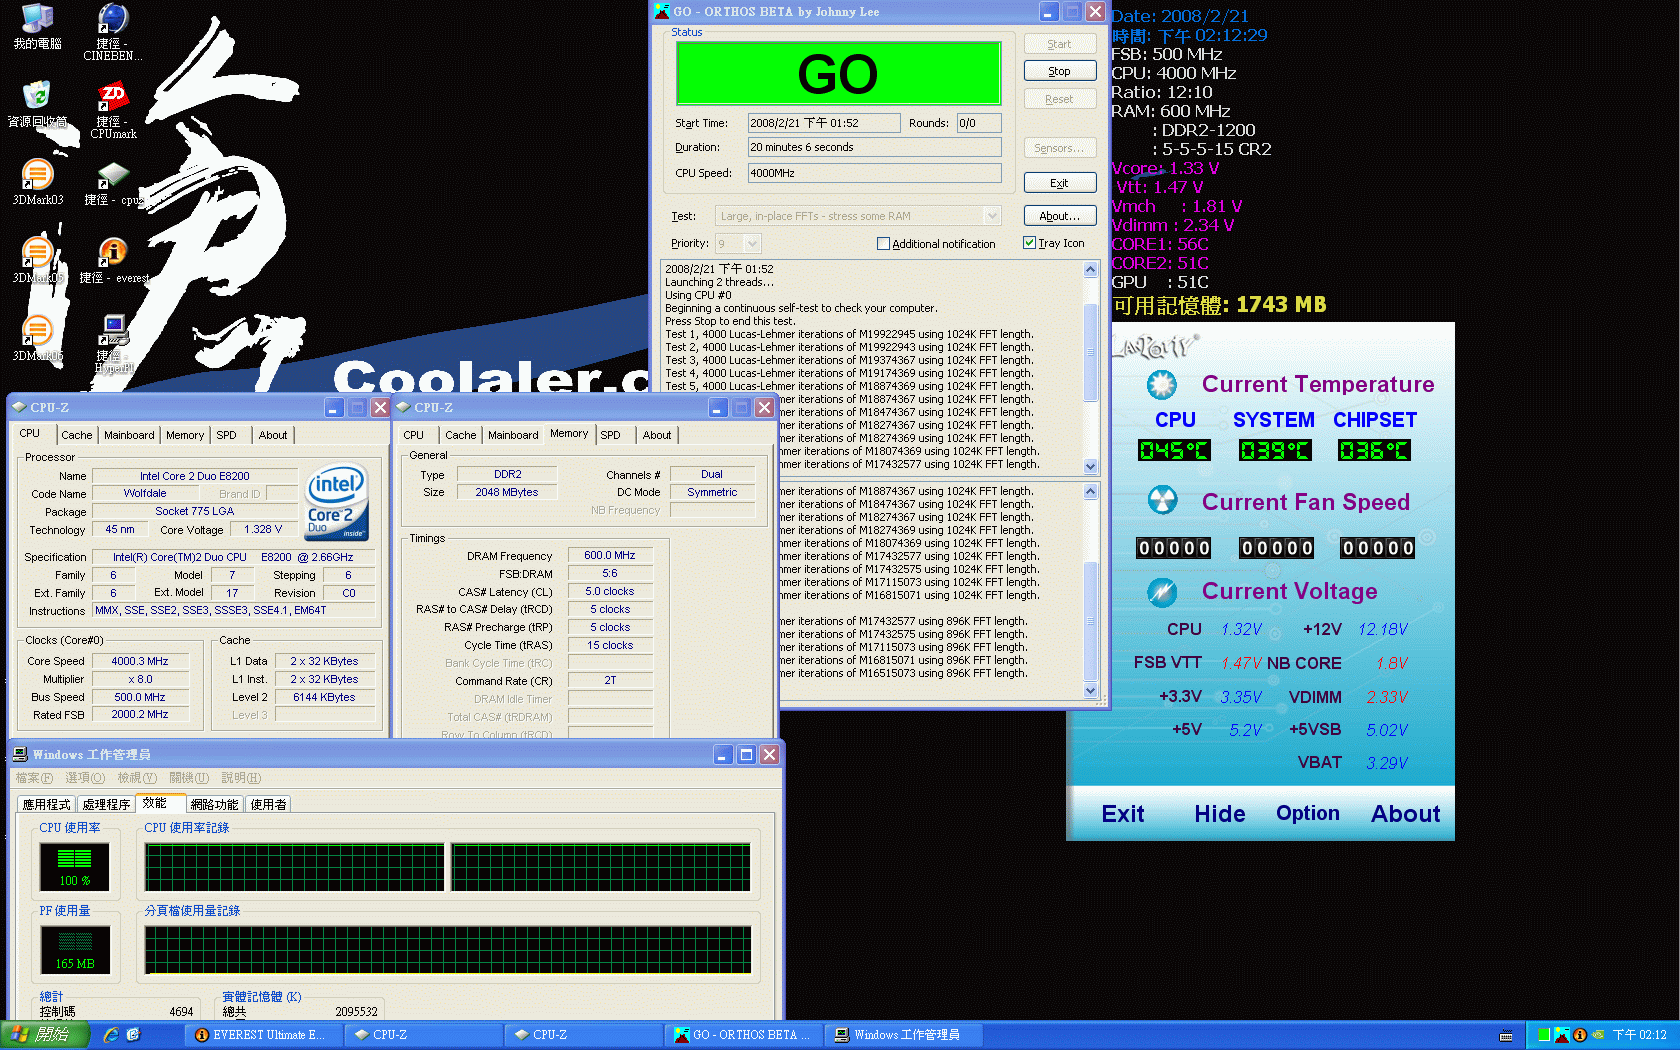
Task: Click the left CPU-Z window title icon
Action: click(x=18, y=407)
